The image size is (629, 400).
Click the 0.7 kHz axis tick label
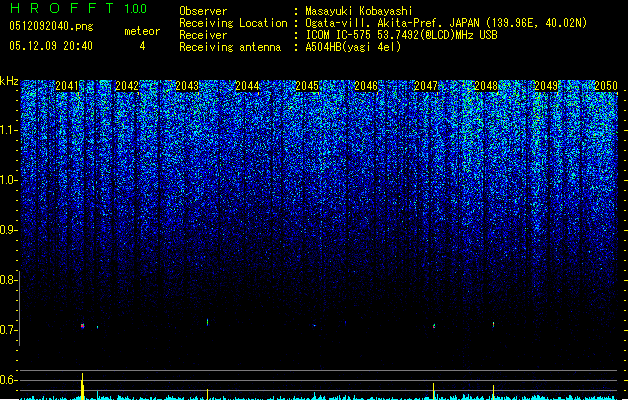(9, 330)
